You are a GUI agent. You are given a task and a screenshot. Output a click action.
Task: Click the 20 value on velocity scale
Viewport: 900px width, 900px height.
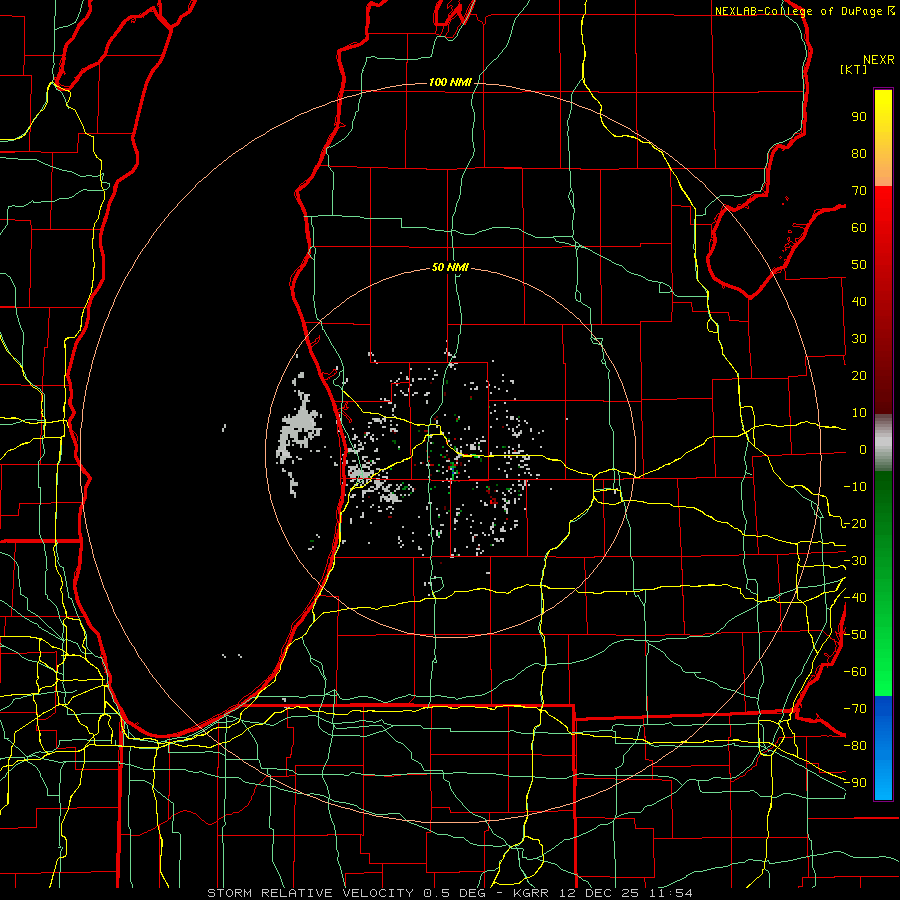click(859, 376)
